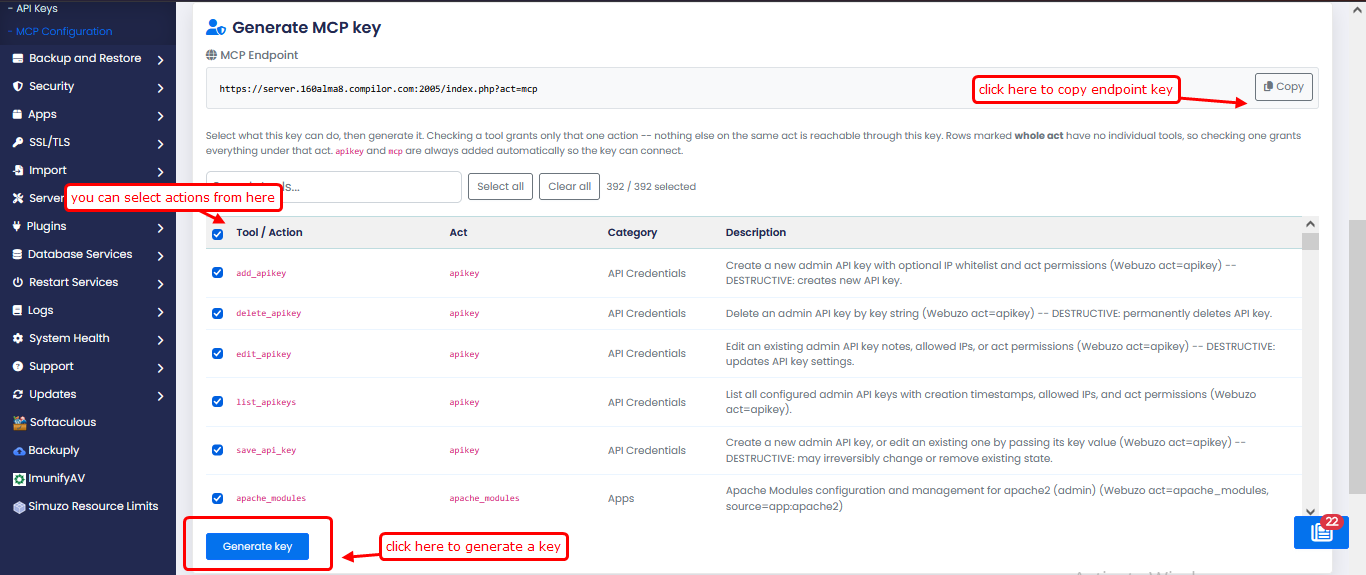This screenshot has width=1366, height=575.
Task: Uncheck the list_apikeys checkbox
Action: [217, 401]
